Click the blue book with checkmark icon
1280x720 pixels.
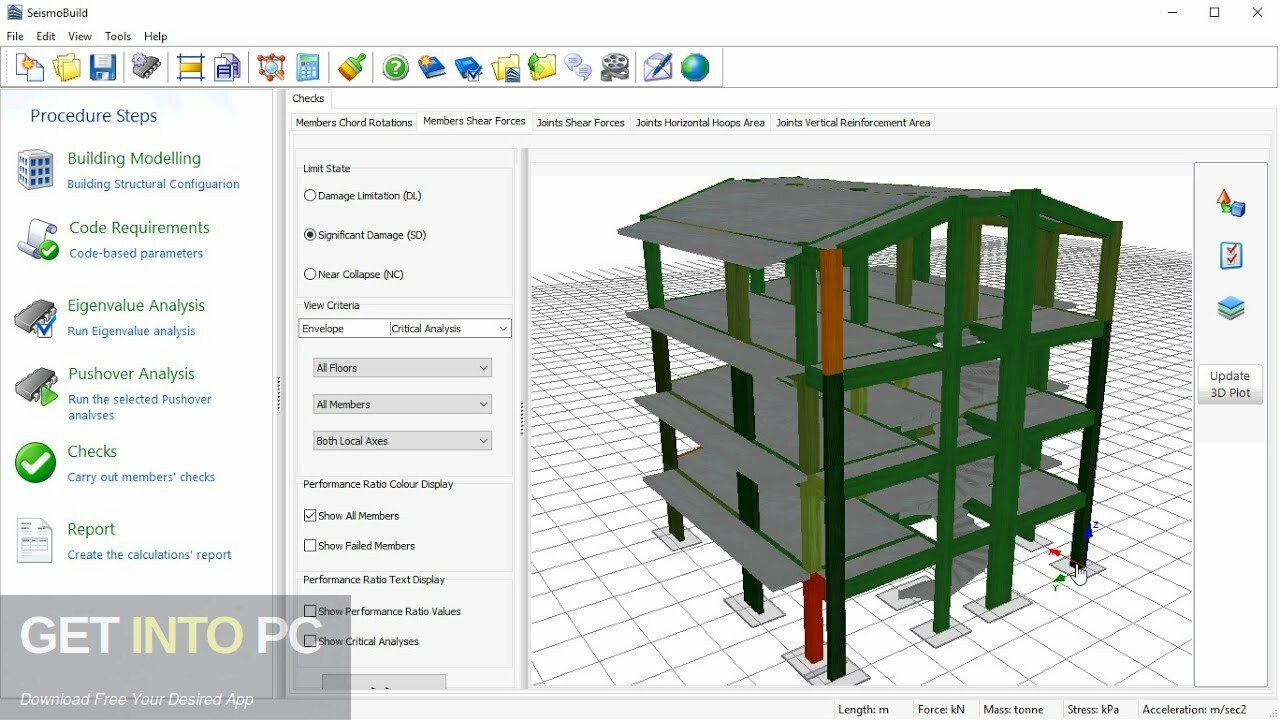468,67
